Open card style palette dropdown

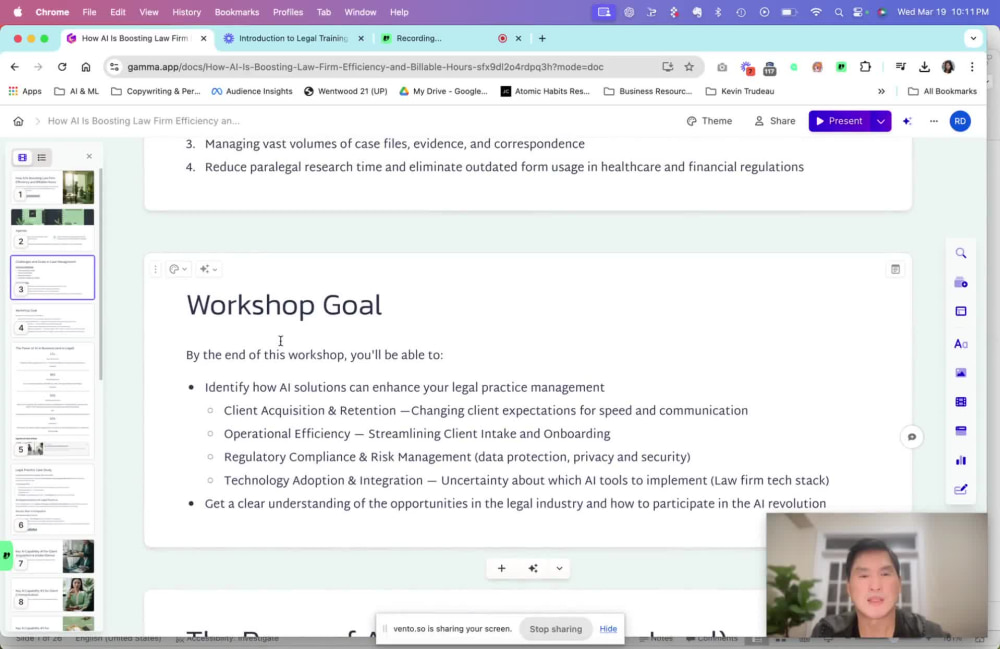pyautogui.click(x=178, y=269)
